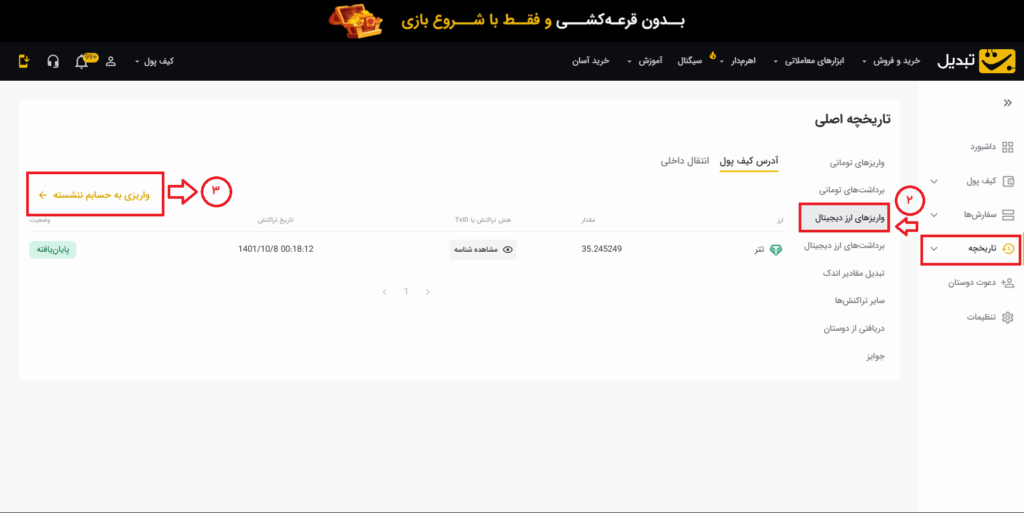This screenshot has height=513, width=1024.
Task: Click the Tether coin icon in the row
Action: pos(776,250)
